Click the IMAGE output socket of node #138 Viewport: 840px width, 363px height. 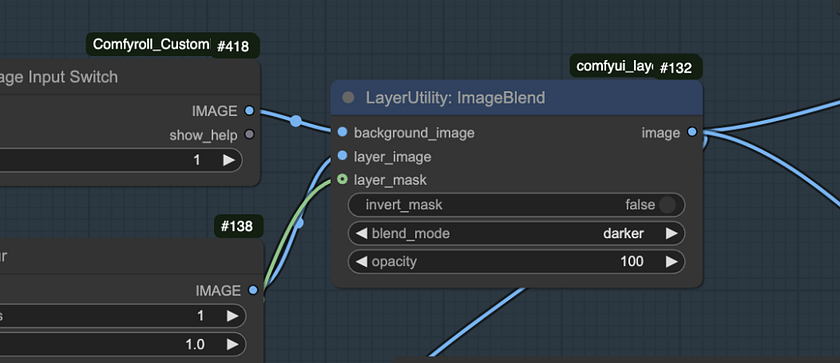click(x=253, y=290)
